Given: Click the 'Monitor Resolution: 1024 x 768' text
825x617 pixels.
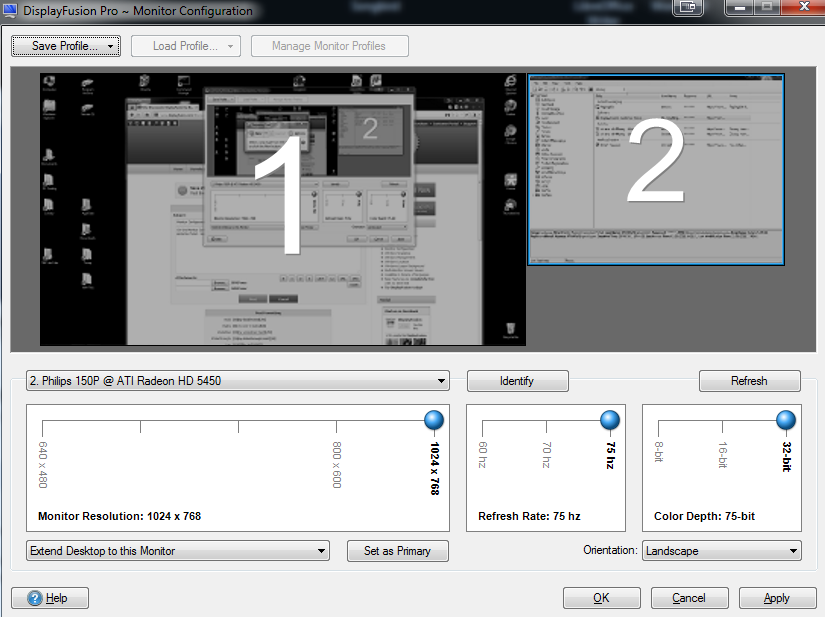Looking at the screenshot, I should click(119, 517).
